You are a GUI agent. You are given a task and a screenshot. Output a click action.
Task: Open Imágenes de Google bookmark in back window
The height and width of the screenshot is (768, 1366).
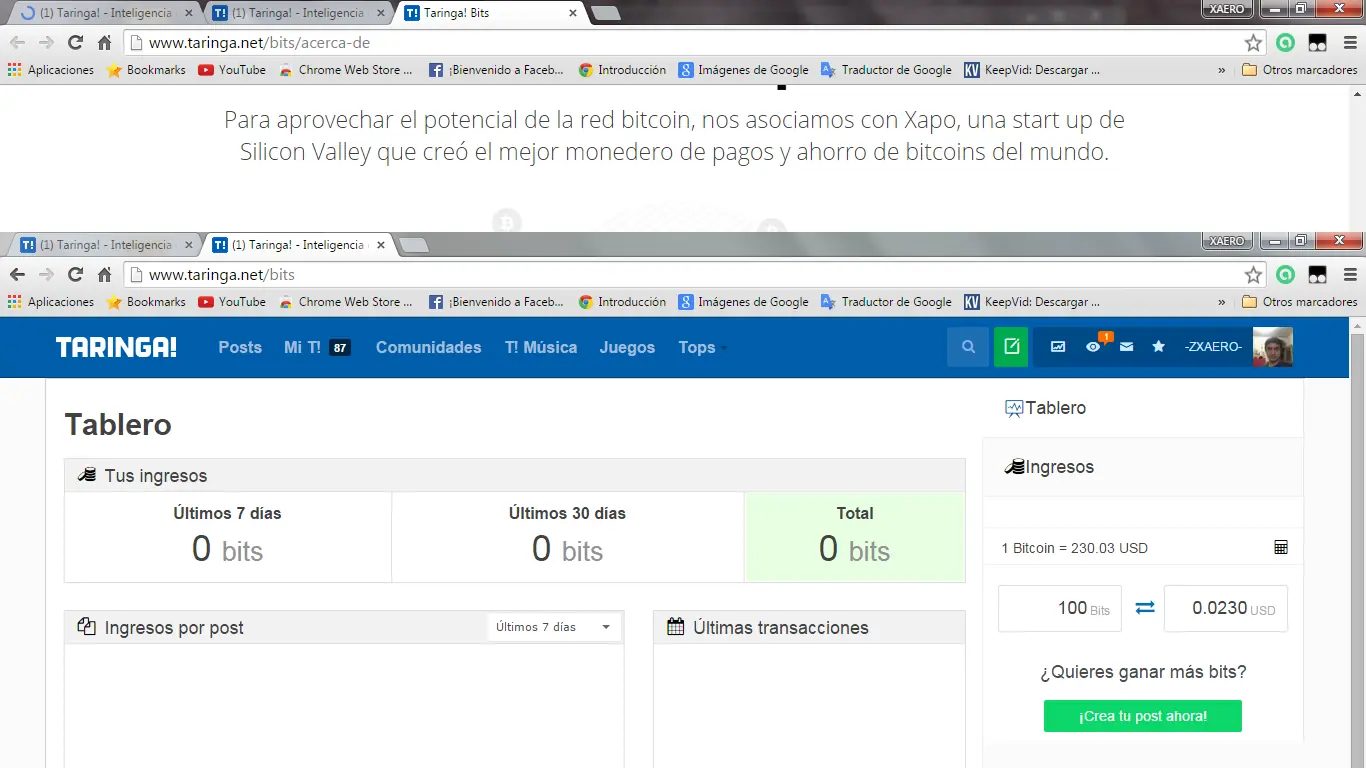744,70
